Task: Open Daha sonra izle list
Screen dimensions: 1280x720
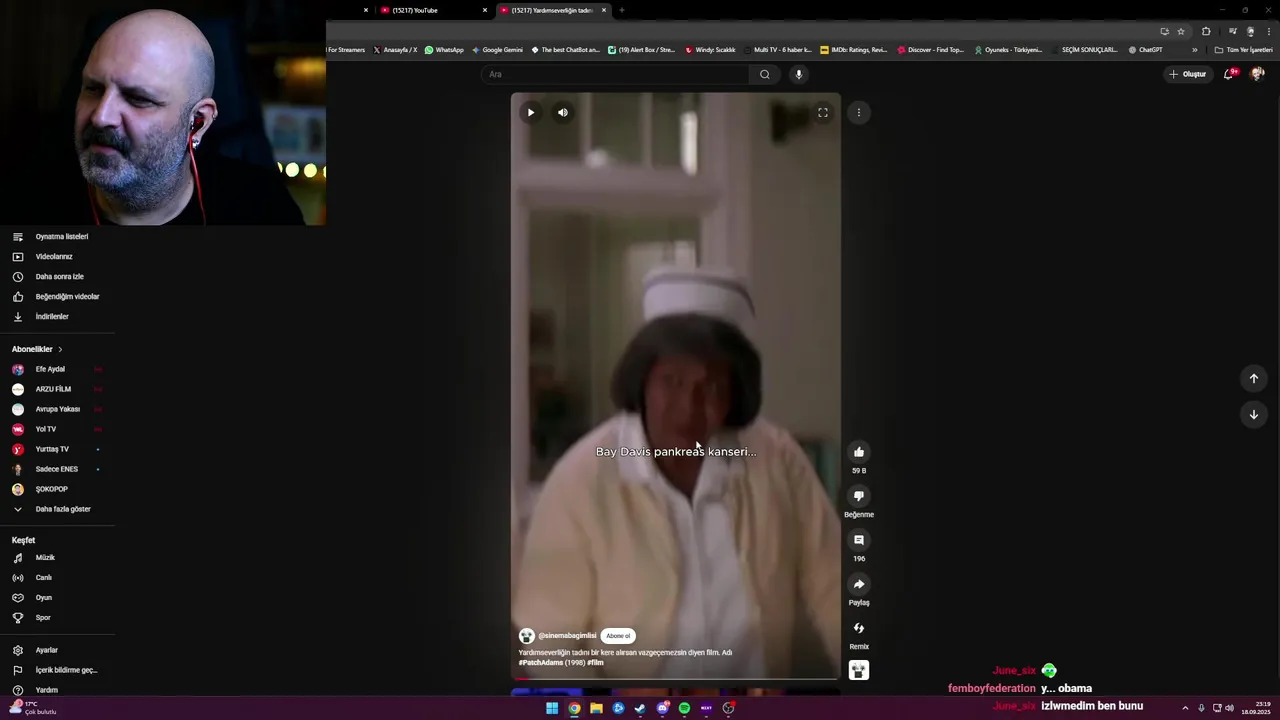Action: (58, 277)
